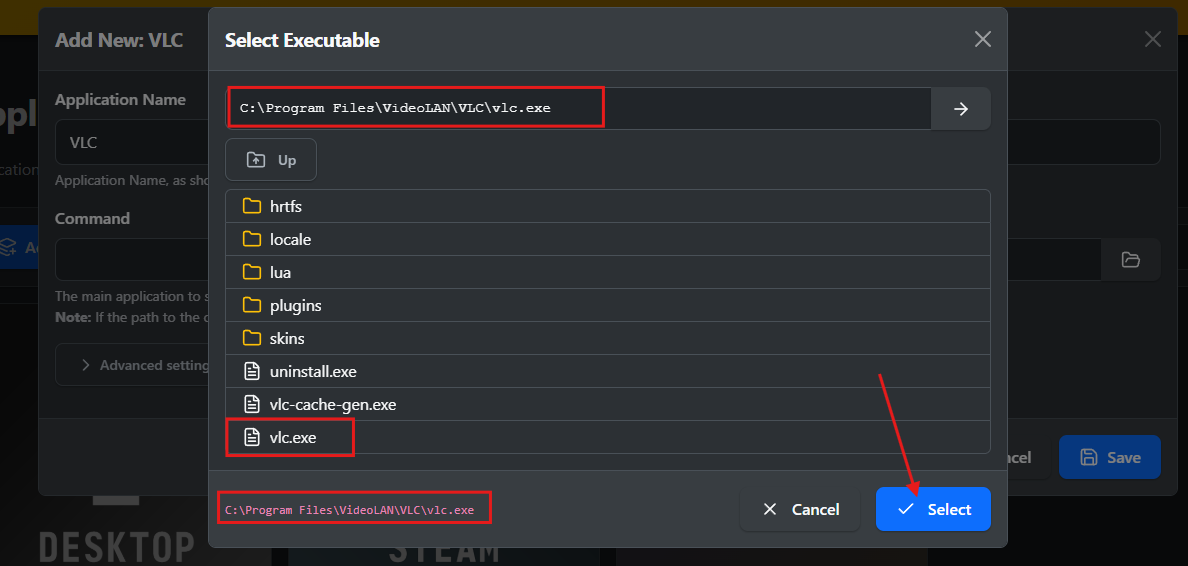Click the checkmark icon on the Select button
This screenshot has width=1188, height=566.
pos(905,509)
